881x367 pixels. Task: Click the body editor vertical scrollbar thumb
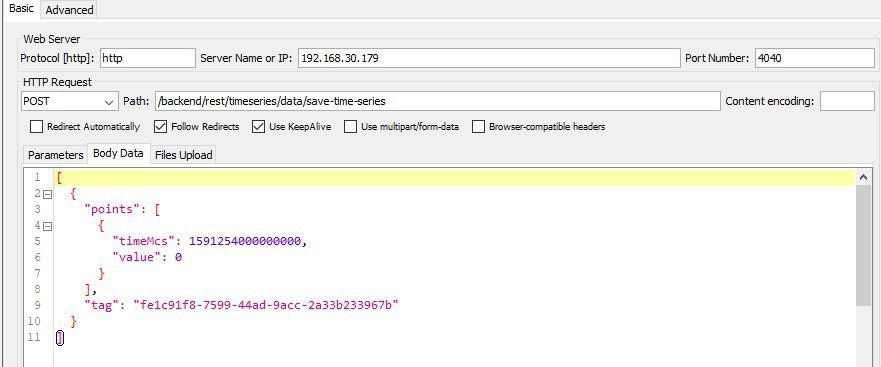coord(863,246)
